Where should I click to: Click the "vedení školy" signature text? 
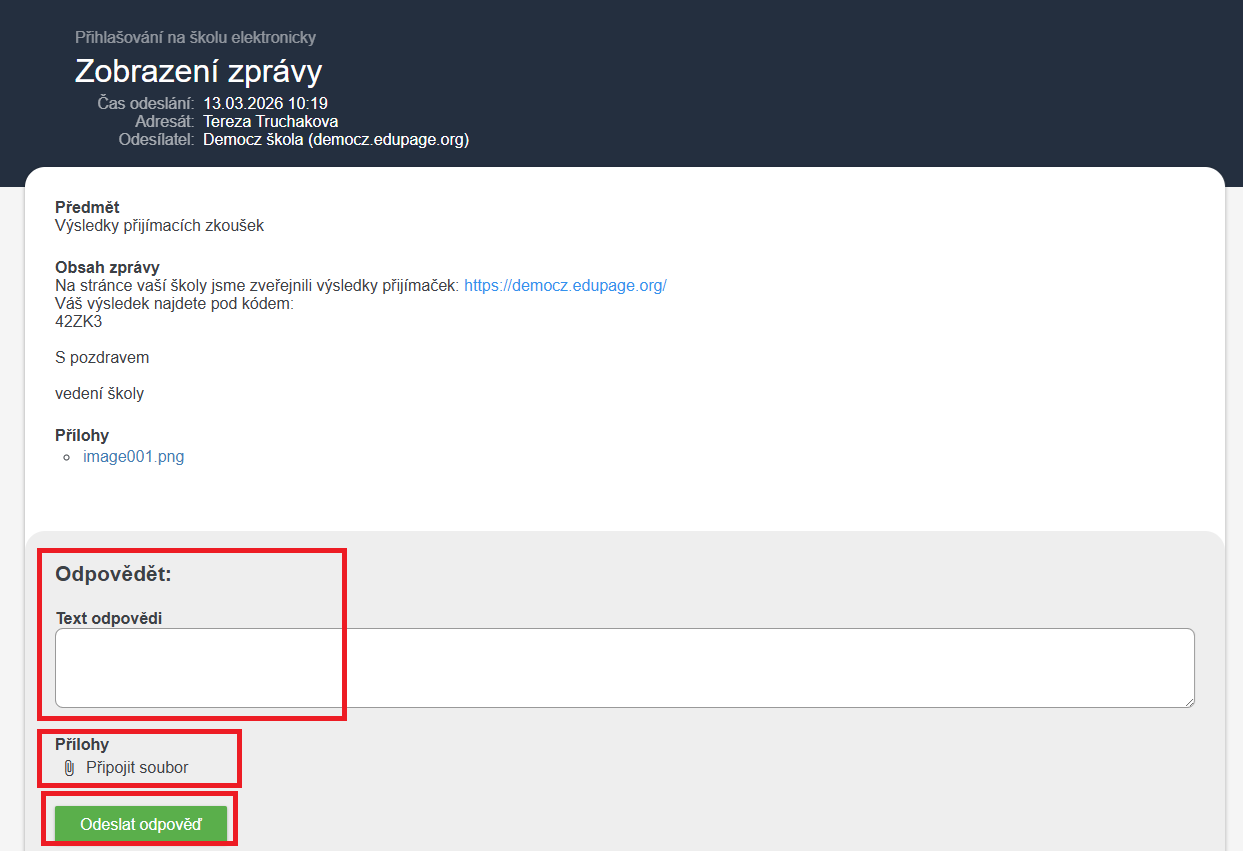(x=99, y=394)
